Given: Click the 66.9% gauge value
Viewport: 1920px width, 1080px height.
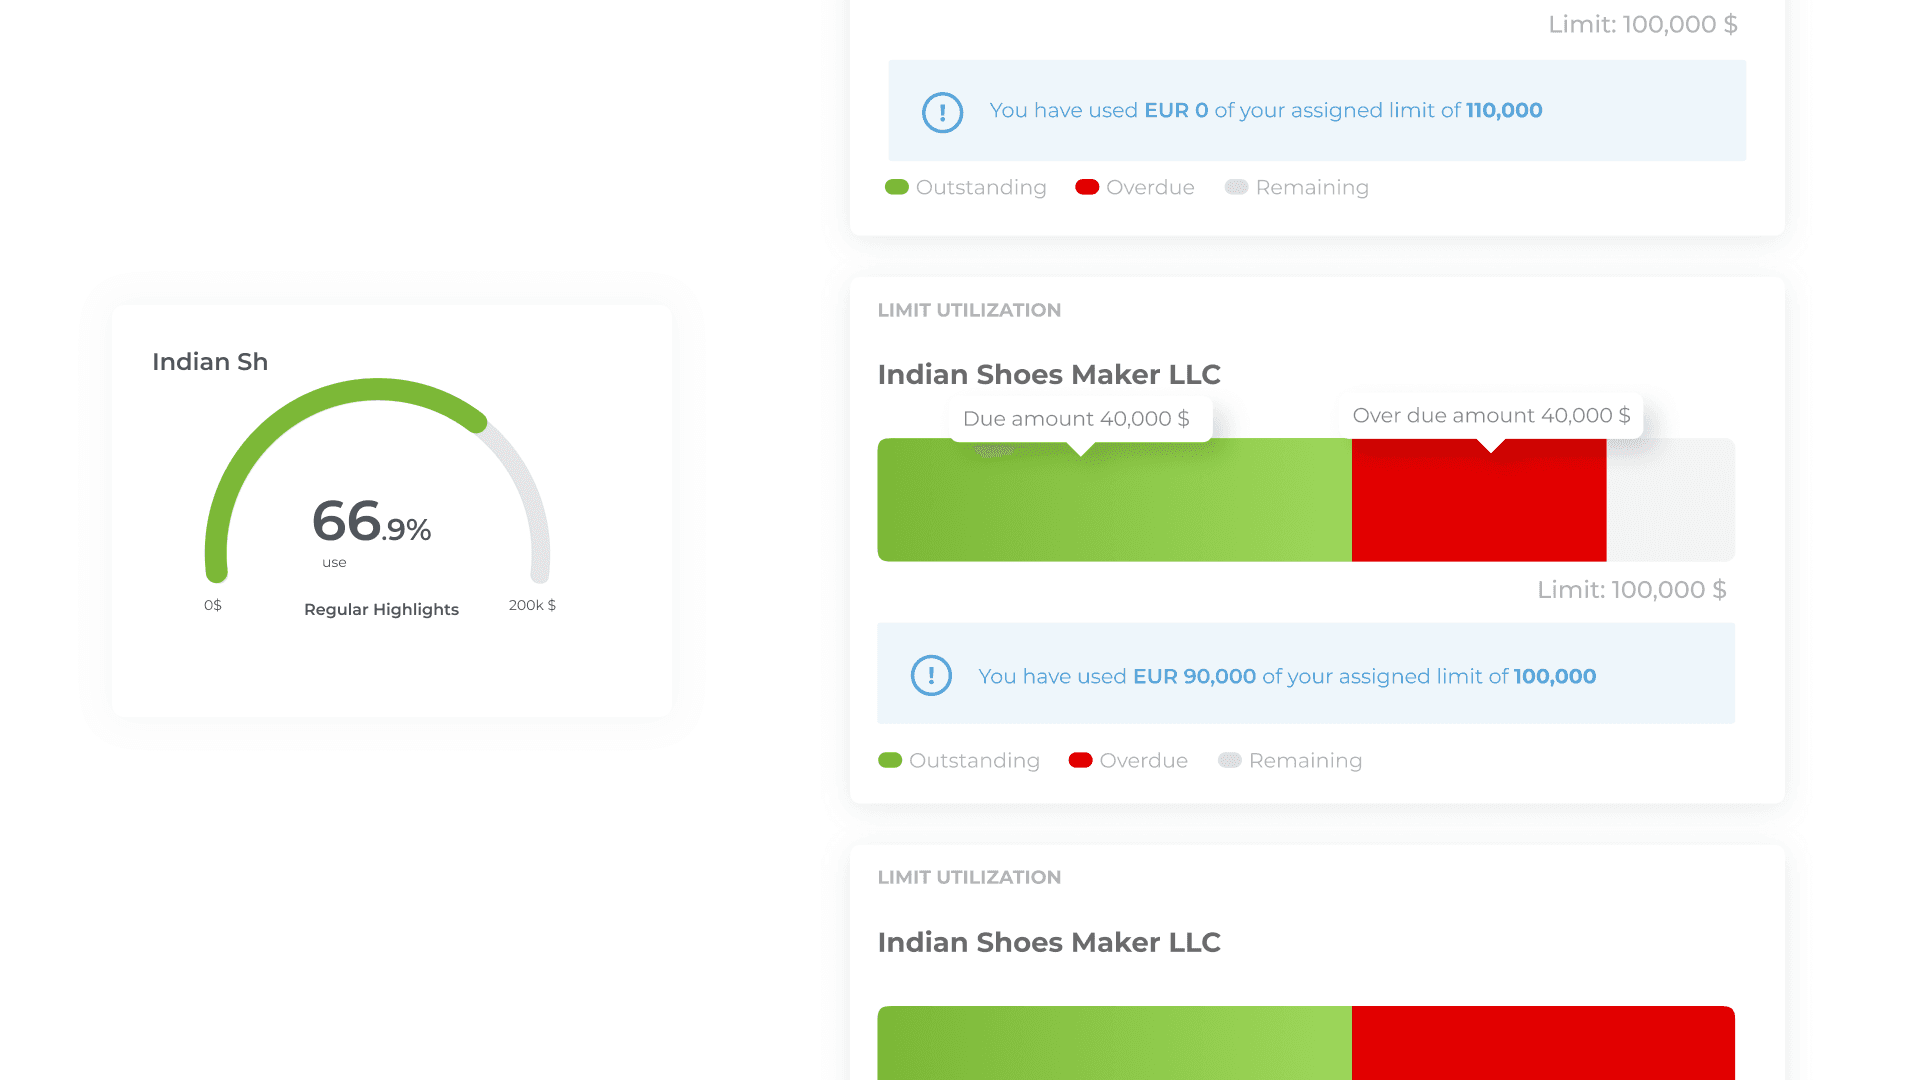Looking at the screenshot, I should (371, 523).
